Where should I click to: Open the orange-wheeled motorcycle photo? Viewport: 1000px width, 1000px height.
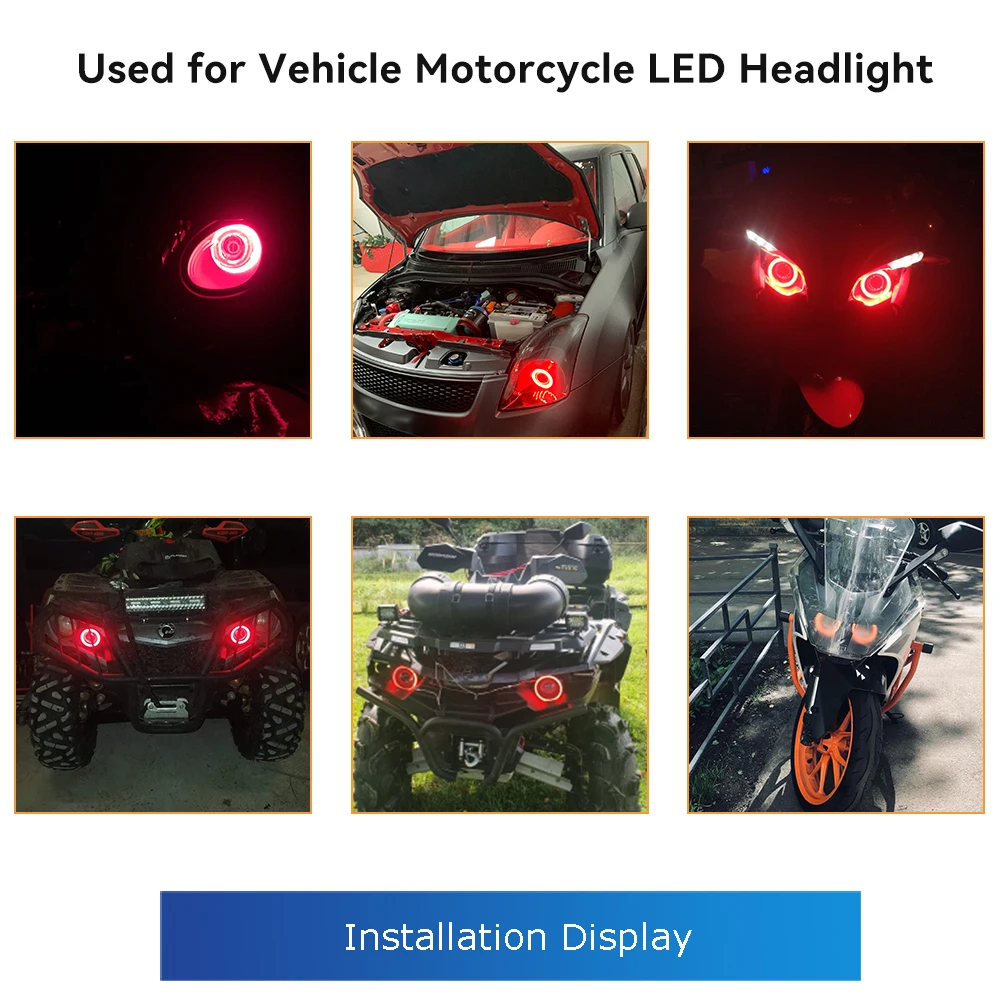point(835,665)
